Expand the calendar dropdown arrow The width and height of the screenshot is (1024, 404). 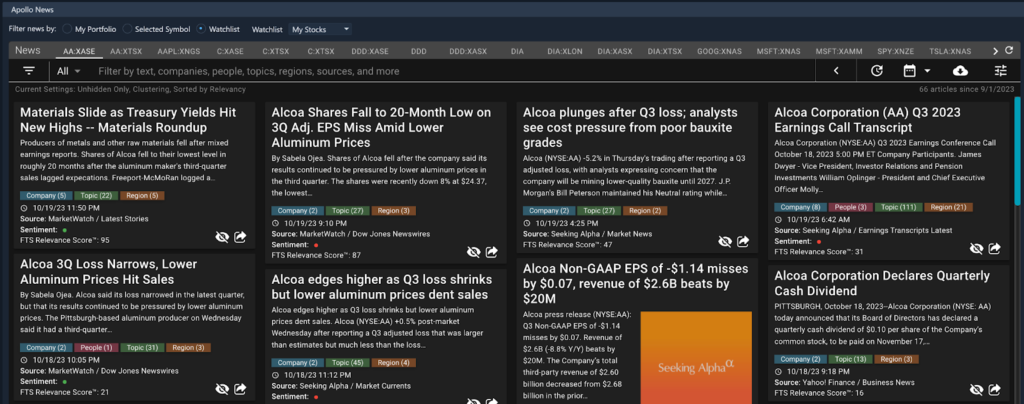(x=927, y=70)
